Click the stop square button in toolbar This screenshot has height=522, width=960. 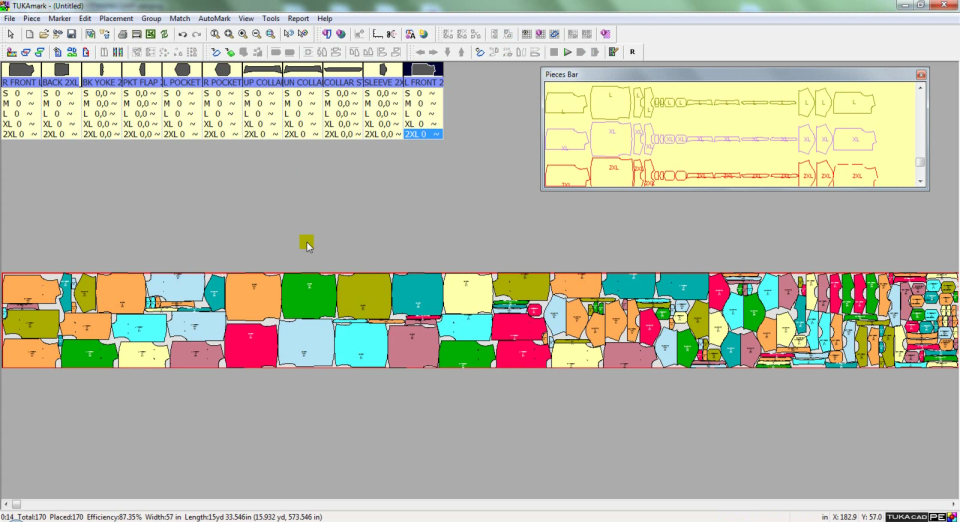[553, 52]
